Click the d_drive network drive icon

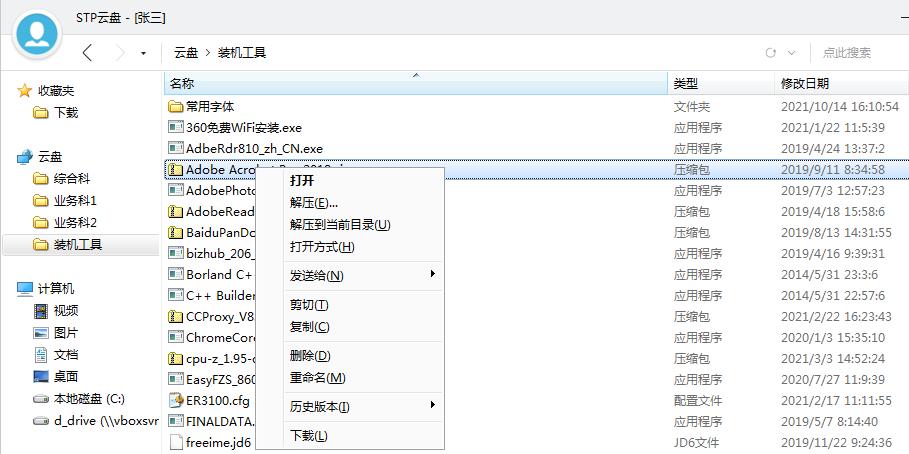click(41, 421)
